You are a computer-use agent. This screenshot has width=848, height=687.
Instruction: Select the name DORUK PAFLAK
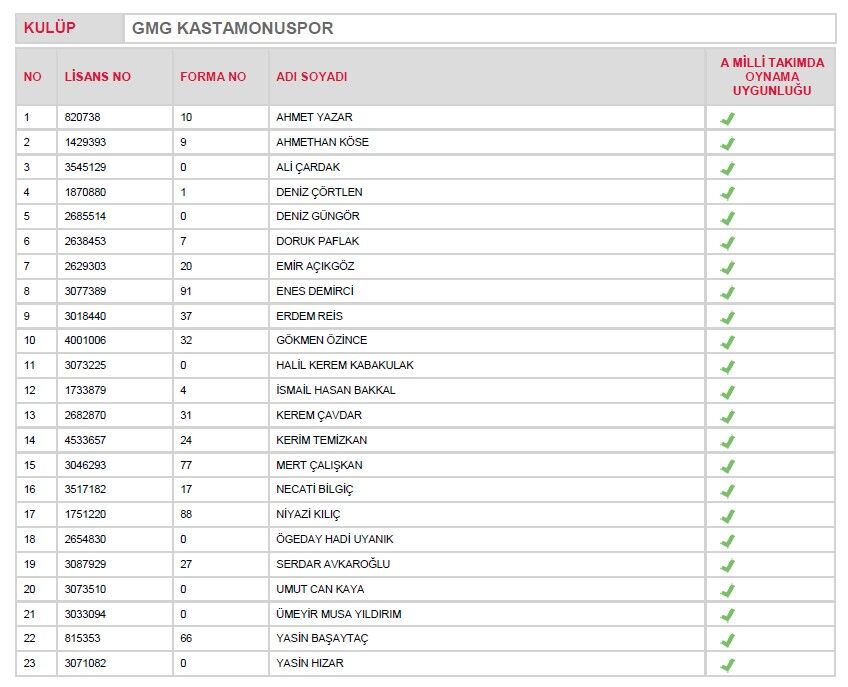(x=317, y=241)
